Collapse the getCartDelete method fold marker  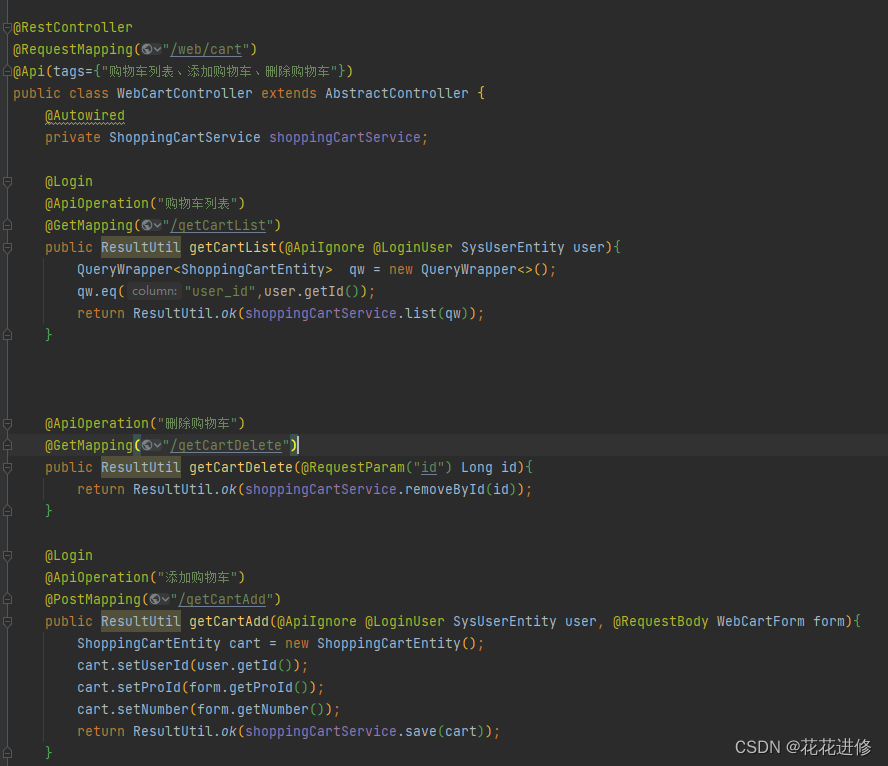pos(7,468)
